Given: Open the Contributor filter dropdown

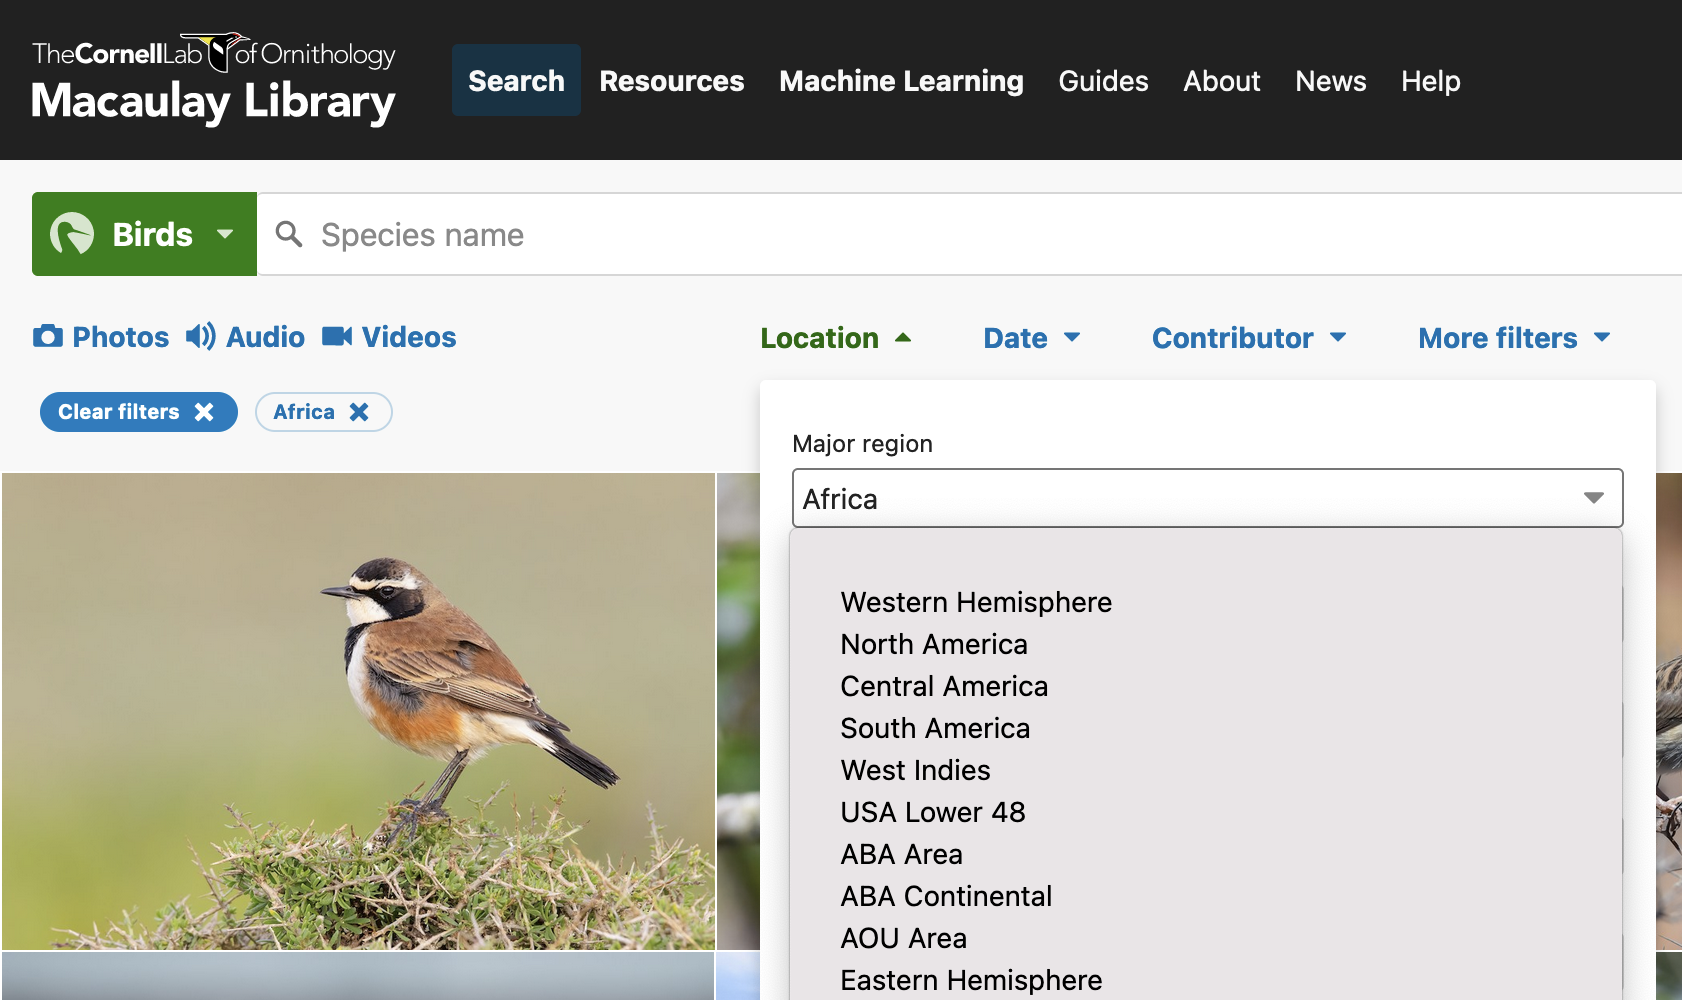Looking at the screenshot, I should [1248, 338].
